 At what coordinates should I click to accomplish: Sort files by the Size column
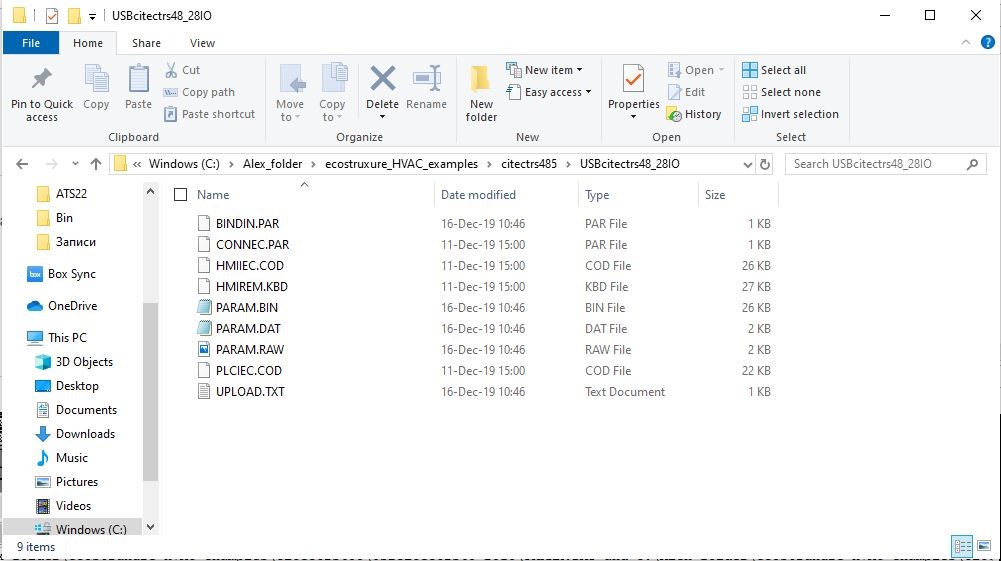tap(714, 195)
